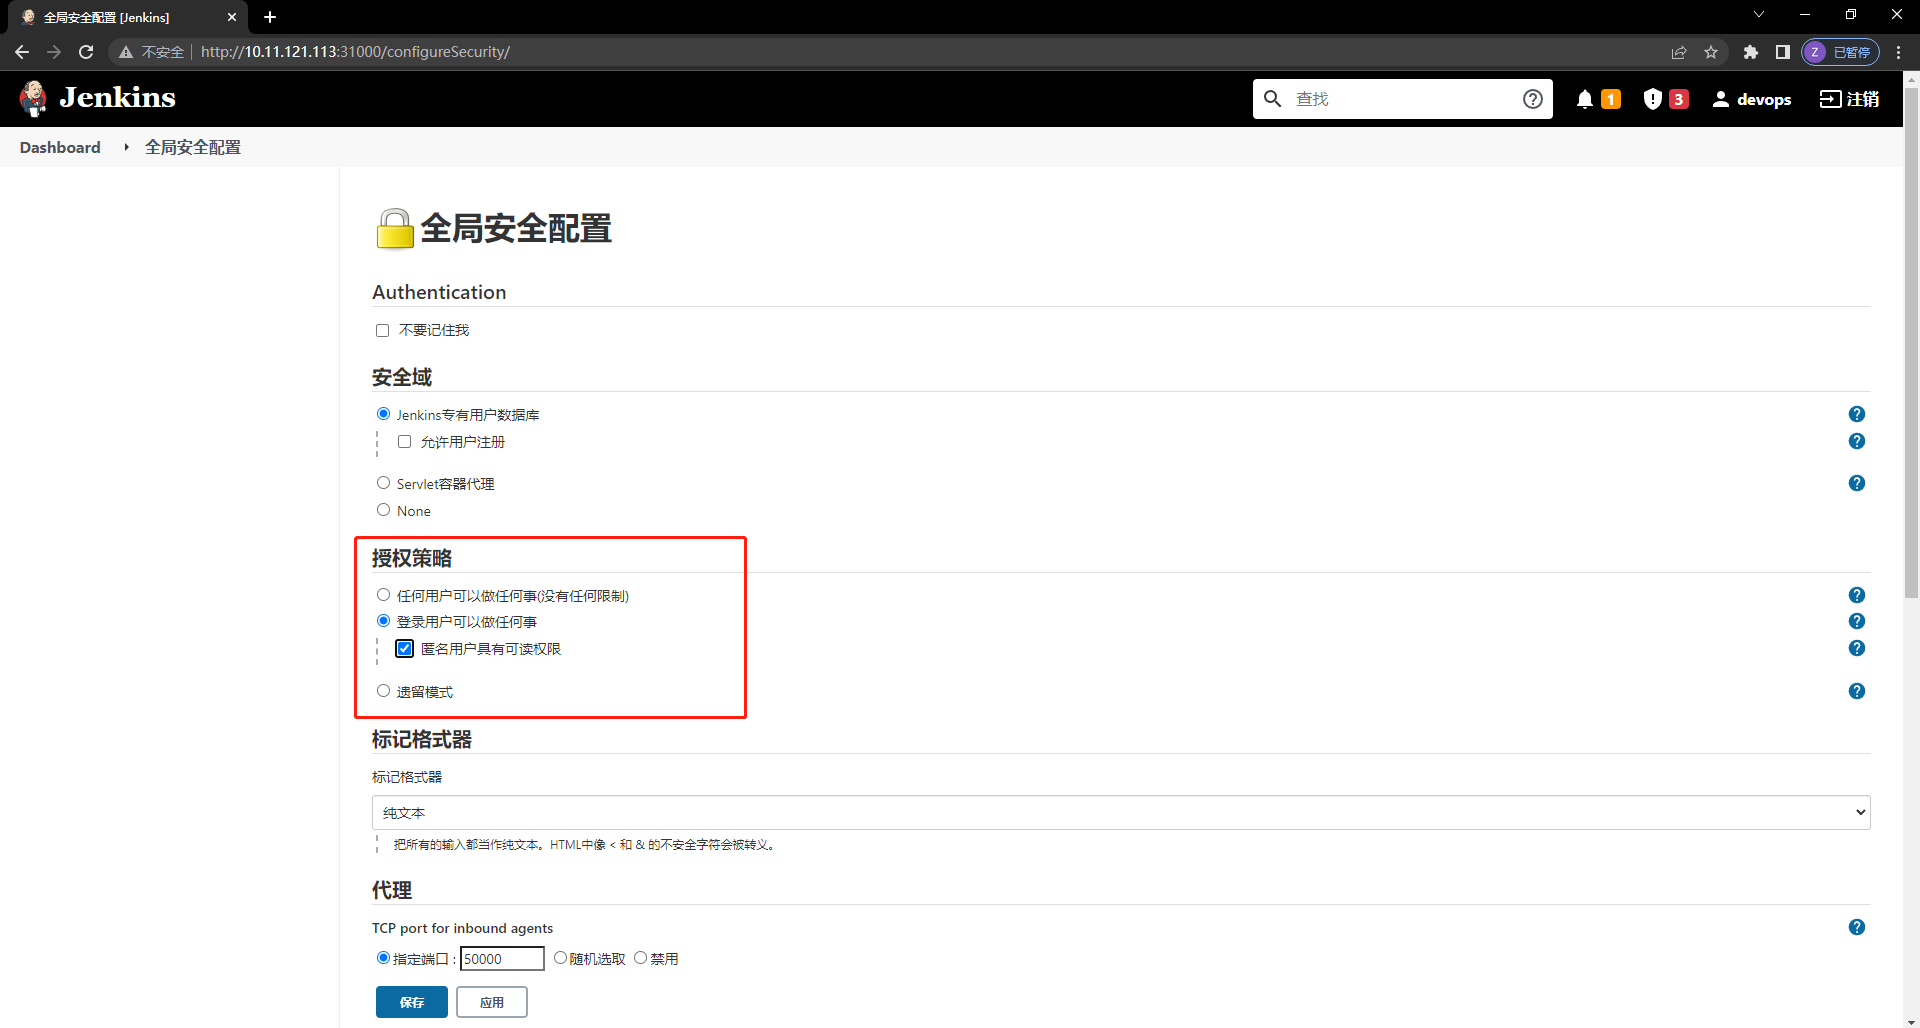Select Servlet容器代理 radio option
The width and height of the screenshot is (1920, 1028).
[383, 483]
